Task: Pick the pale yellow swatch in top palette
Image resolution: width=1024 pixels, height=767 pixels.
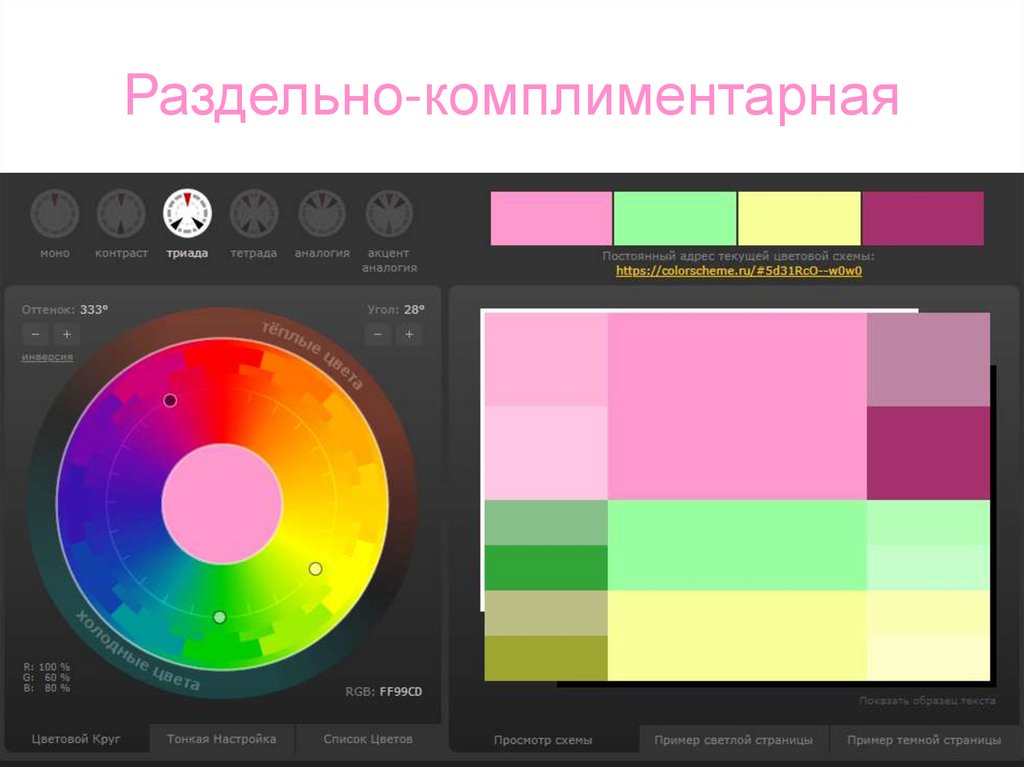Action: pos(799,218)
